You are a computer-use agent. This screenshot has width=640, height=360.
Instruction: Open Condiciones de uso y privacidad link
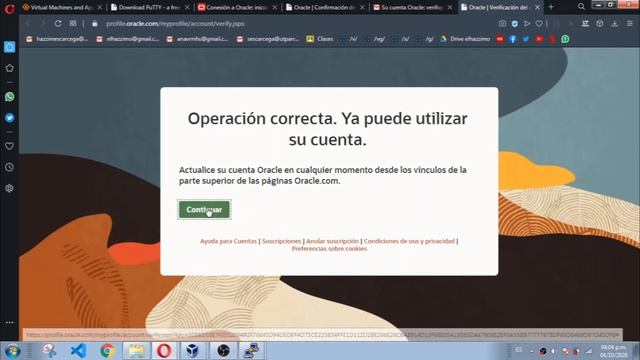409,241
